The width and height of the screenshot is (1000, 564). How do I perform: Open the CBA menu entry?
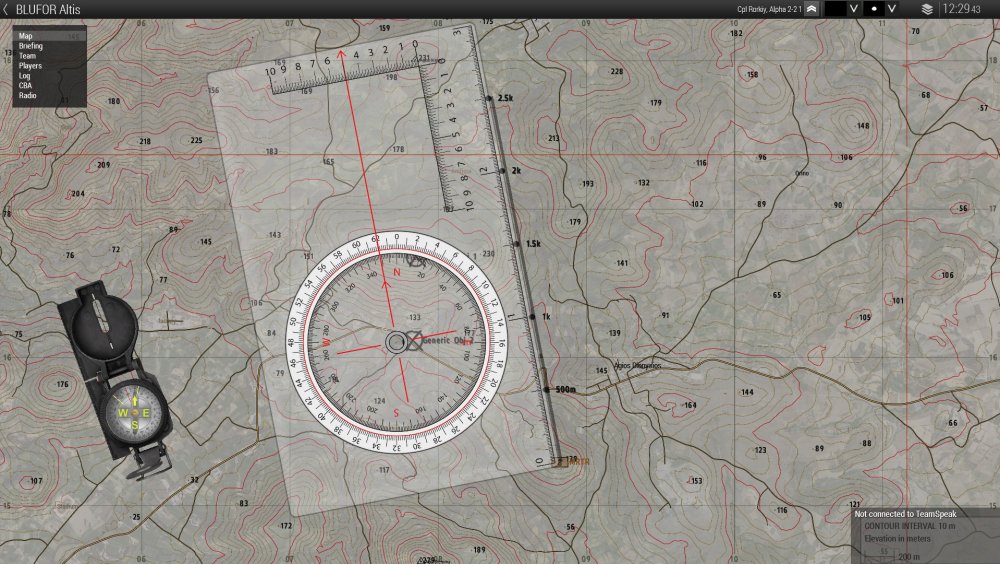point(26,86)
